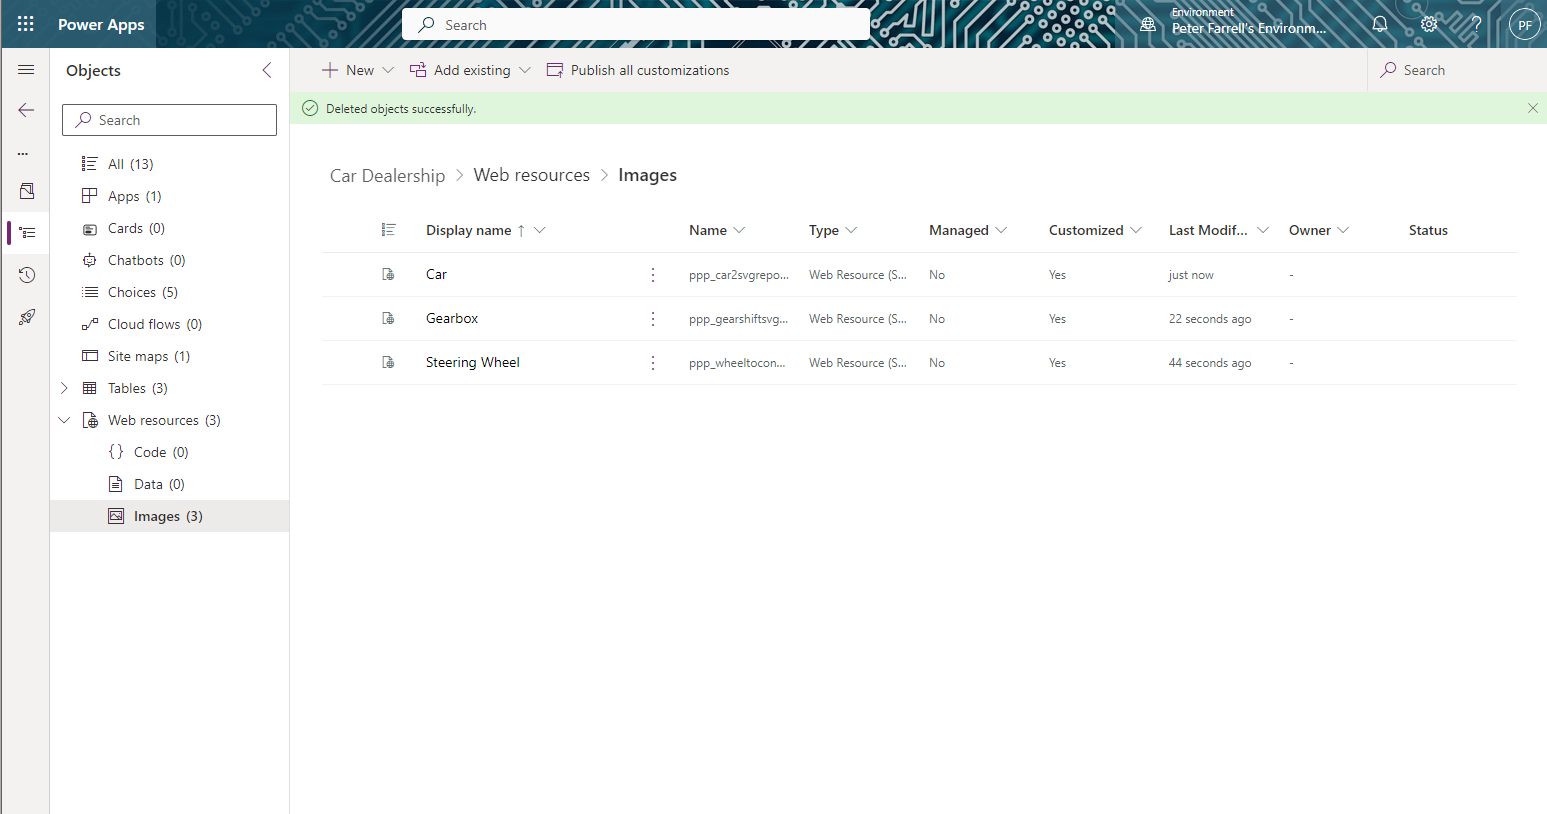Viewport: 1547px width, 814px height.
Task: Collapse the Objects panel with the chevron
Action: (266, 70)
